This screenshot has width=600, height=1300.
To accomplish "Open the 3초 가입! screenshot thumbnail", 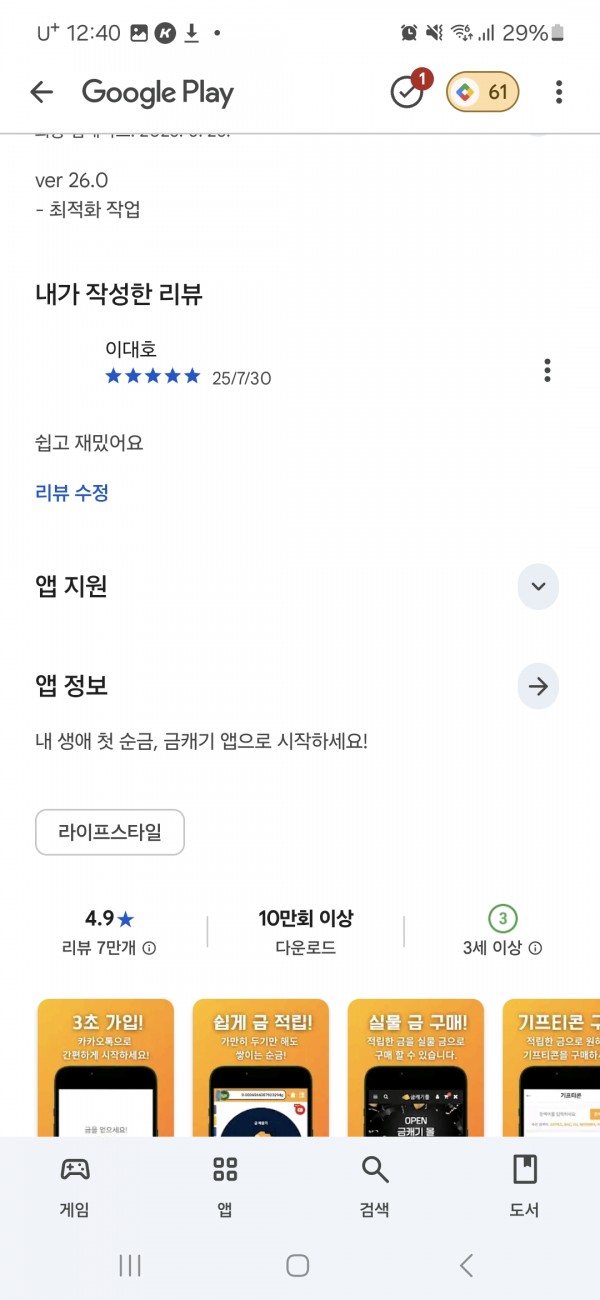I will [x=105, y=1068].
